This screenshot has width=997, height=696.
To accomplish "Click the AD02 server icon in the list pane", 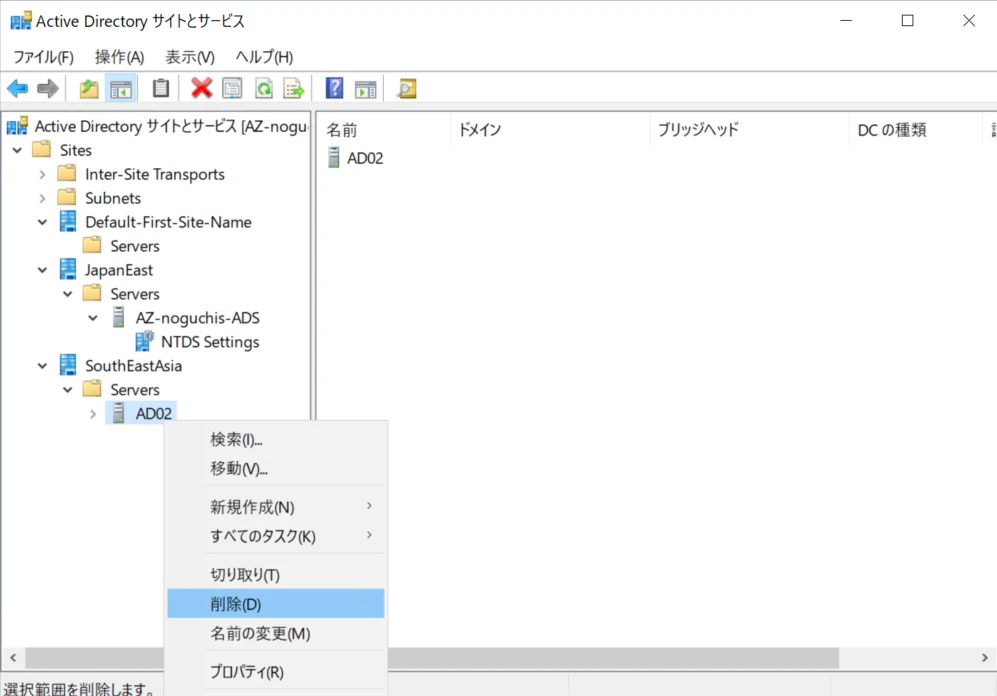I will [334, 157].
